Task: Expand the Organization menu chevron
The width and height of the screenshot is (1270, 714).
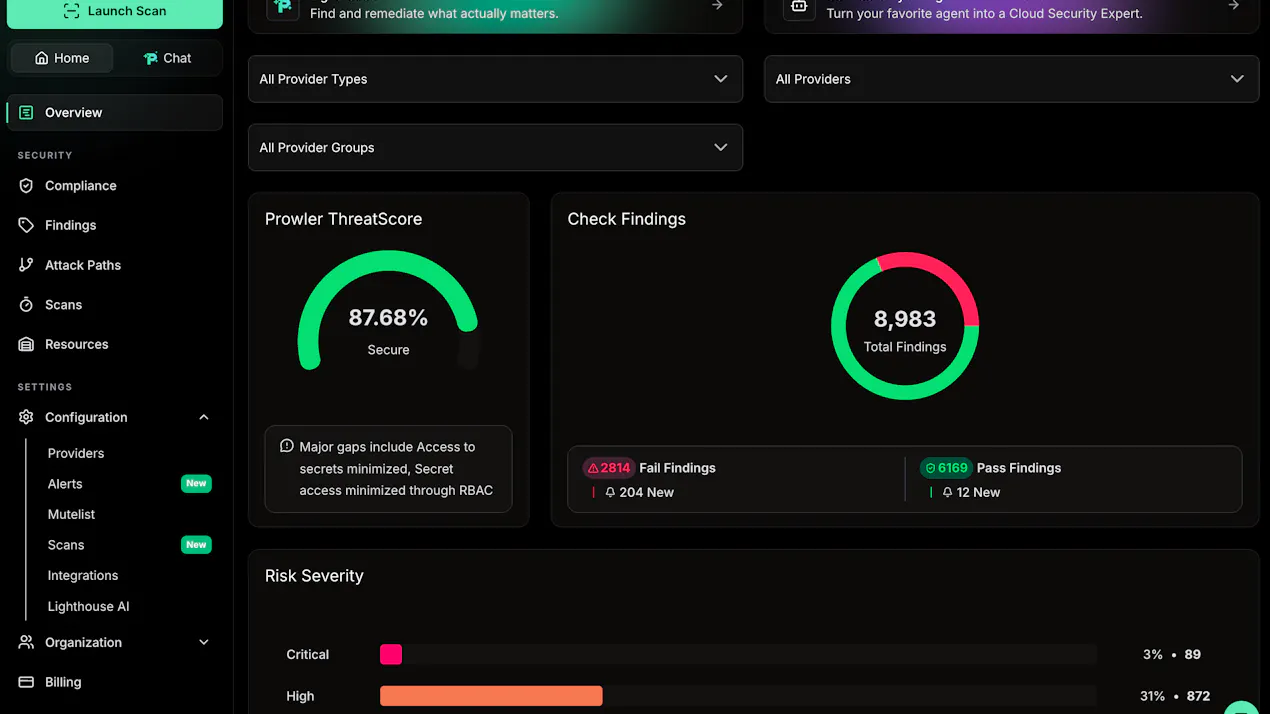Action: pyautogui.click(x=204, y=642)
